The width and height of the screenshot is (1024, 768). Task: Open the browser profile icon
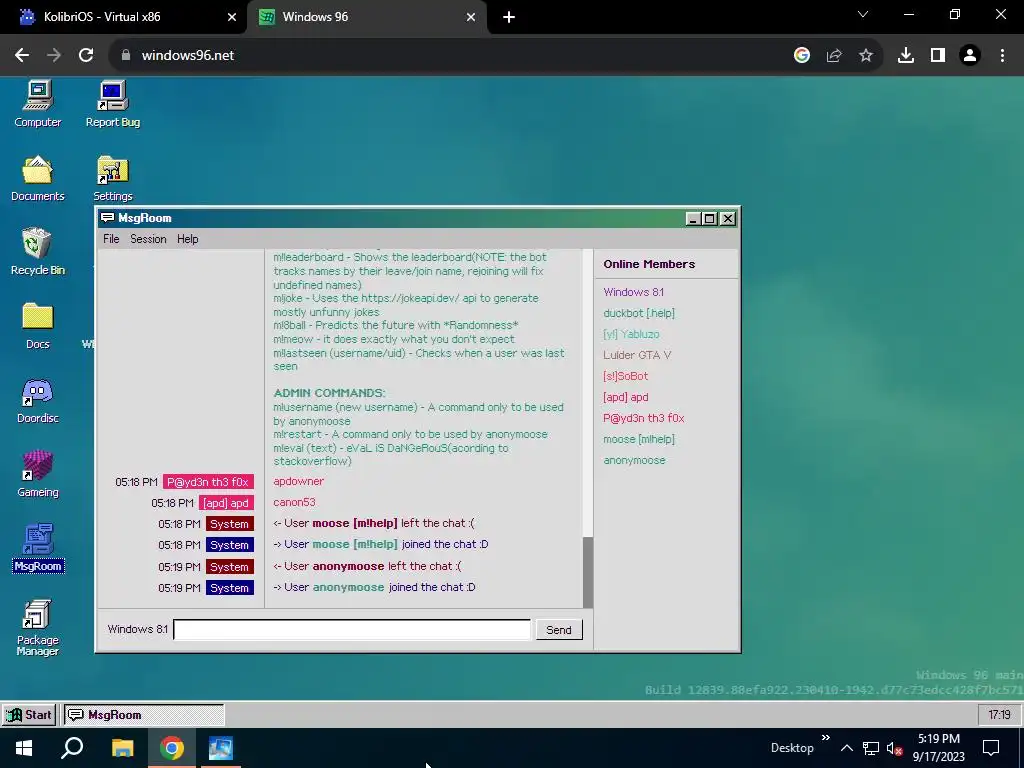[970, 56]
